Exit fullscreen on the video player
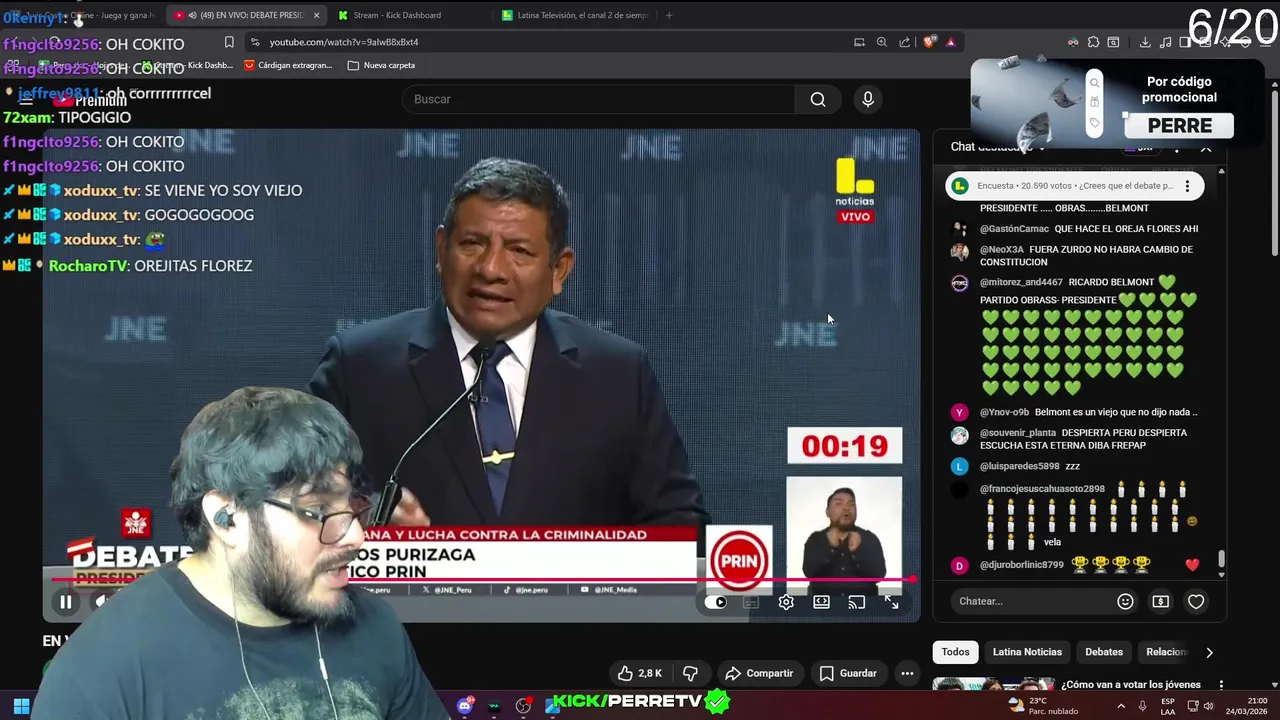1280x720 pixels. (891, 602)
